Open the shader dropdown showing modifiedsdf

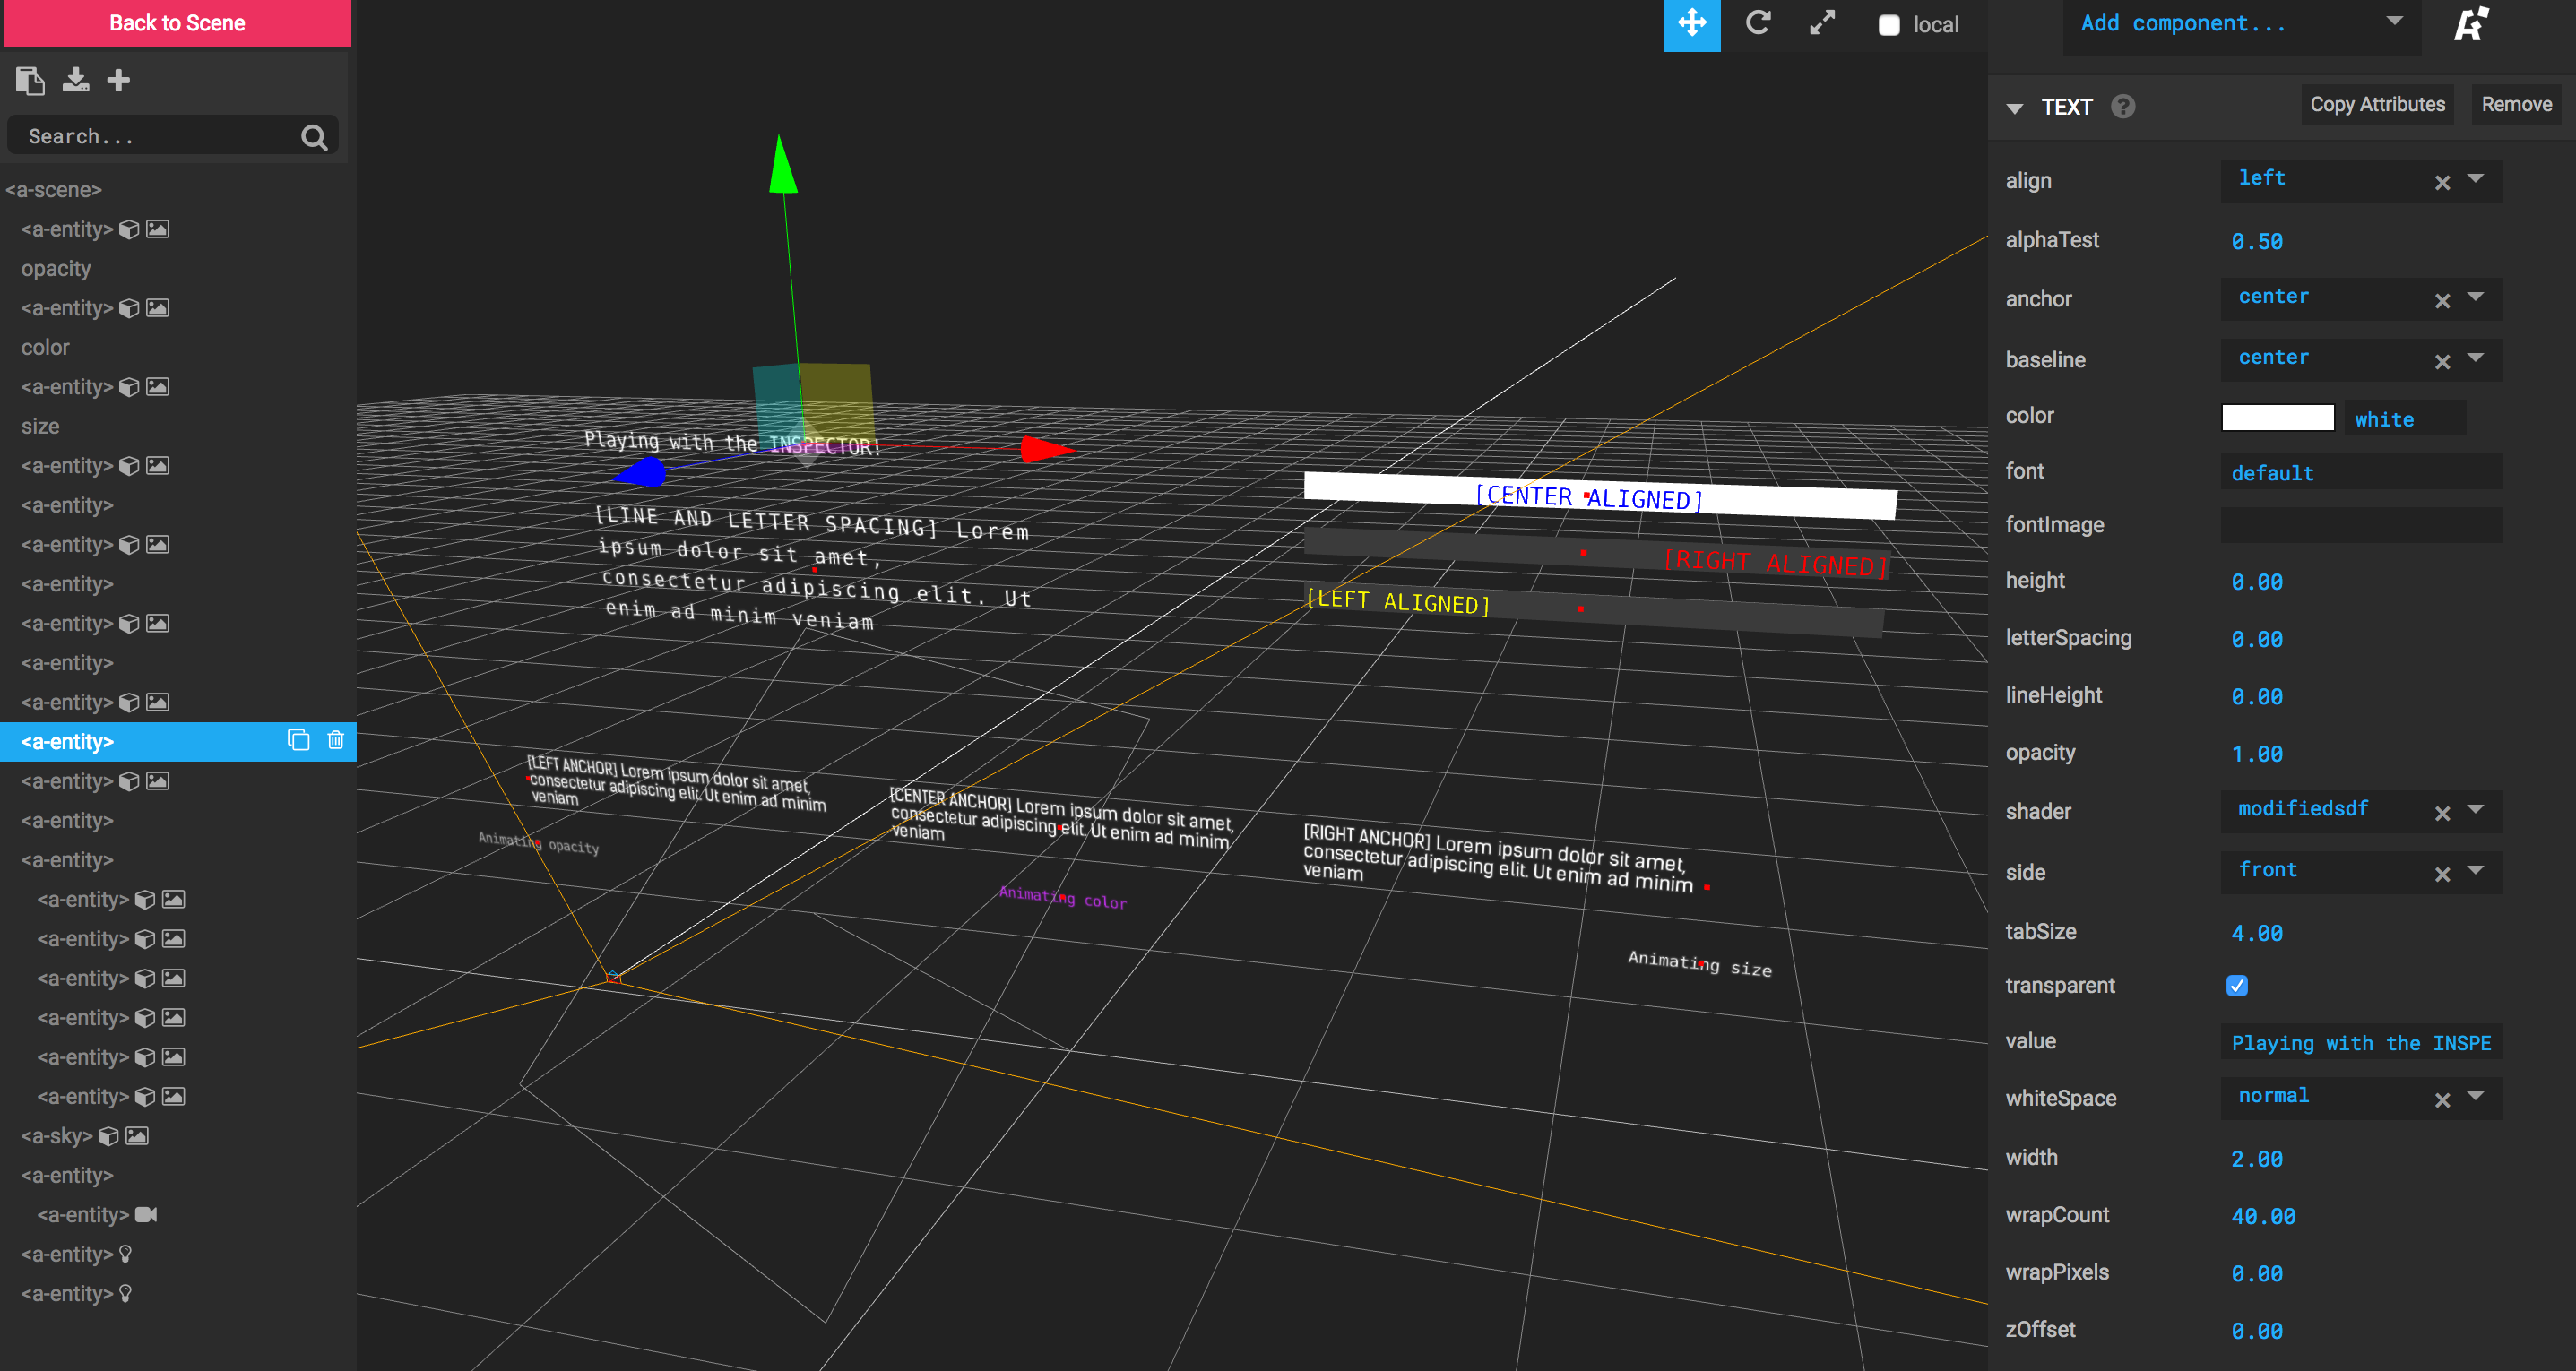2475,811
